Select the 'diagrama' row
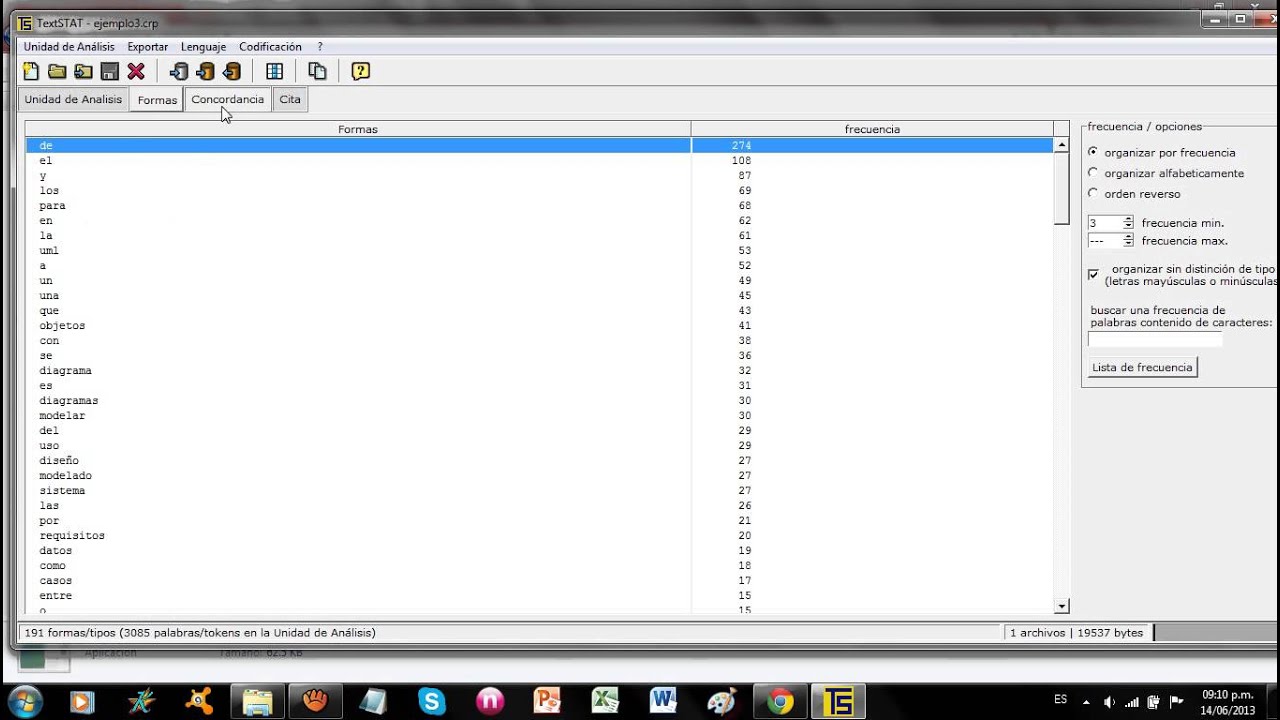Viewport: 1280px width, 720px height. [x=540, y=370]
